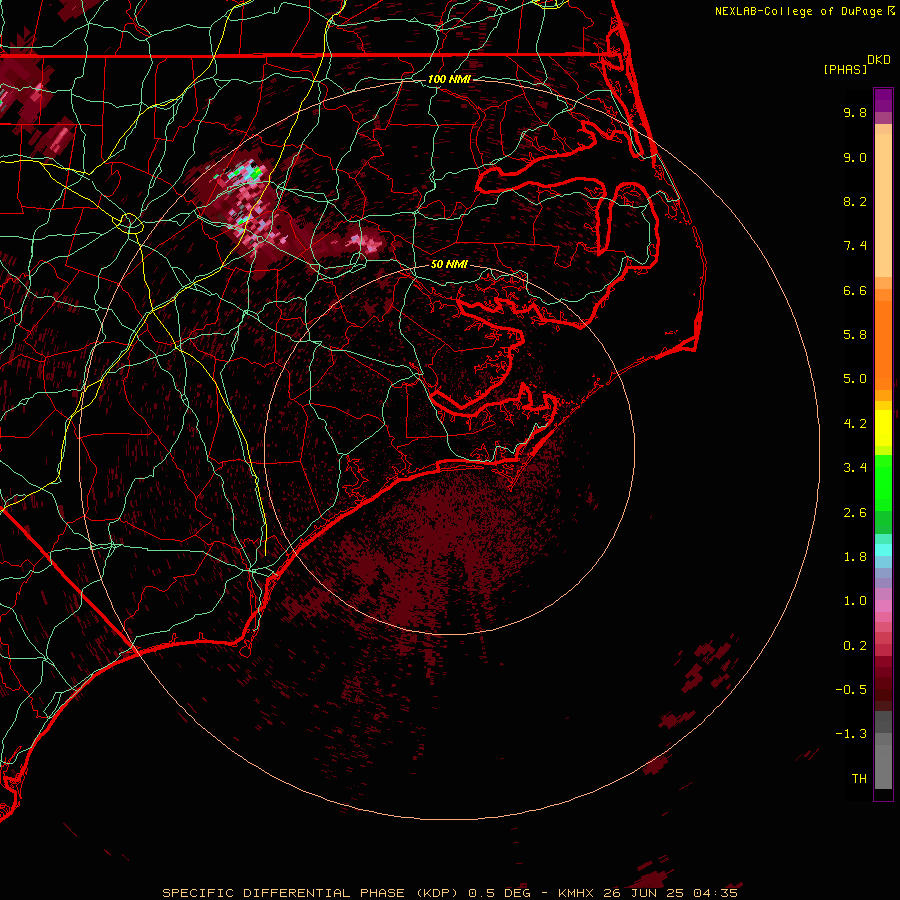This screenshot has width=900, height=900.
Task: Select the 2.6 scale value
Action: coord(855,513)
